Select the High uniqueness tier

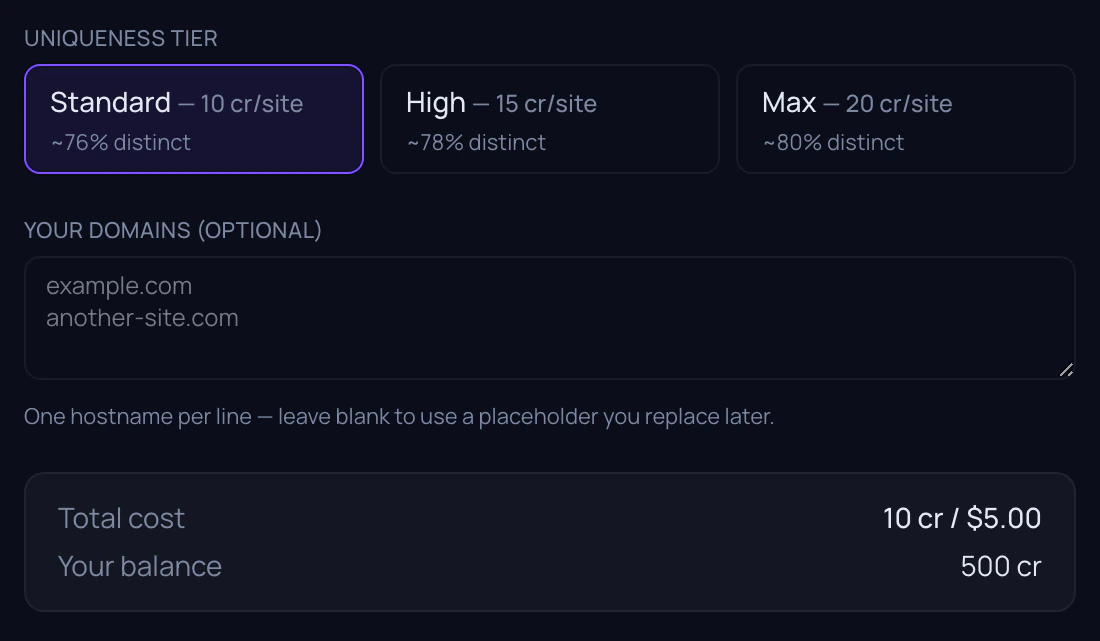[549, 119]
